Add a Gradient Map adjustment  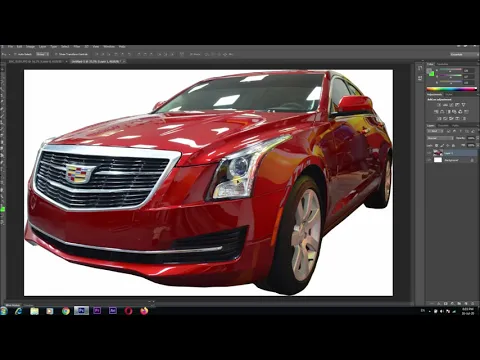click(x=464, y=119)
